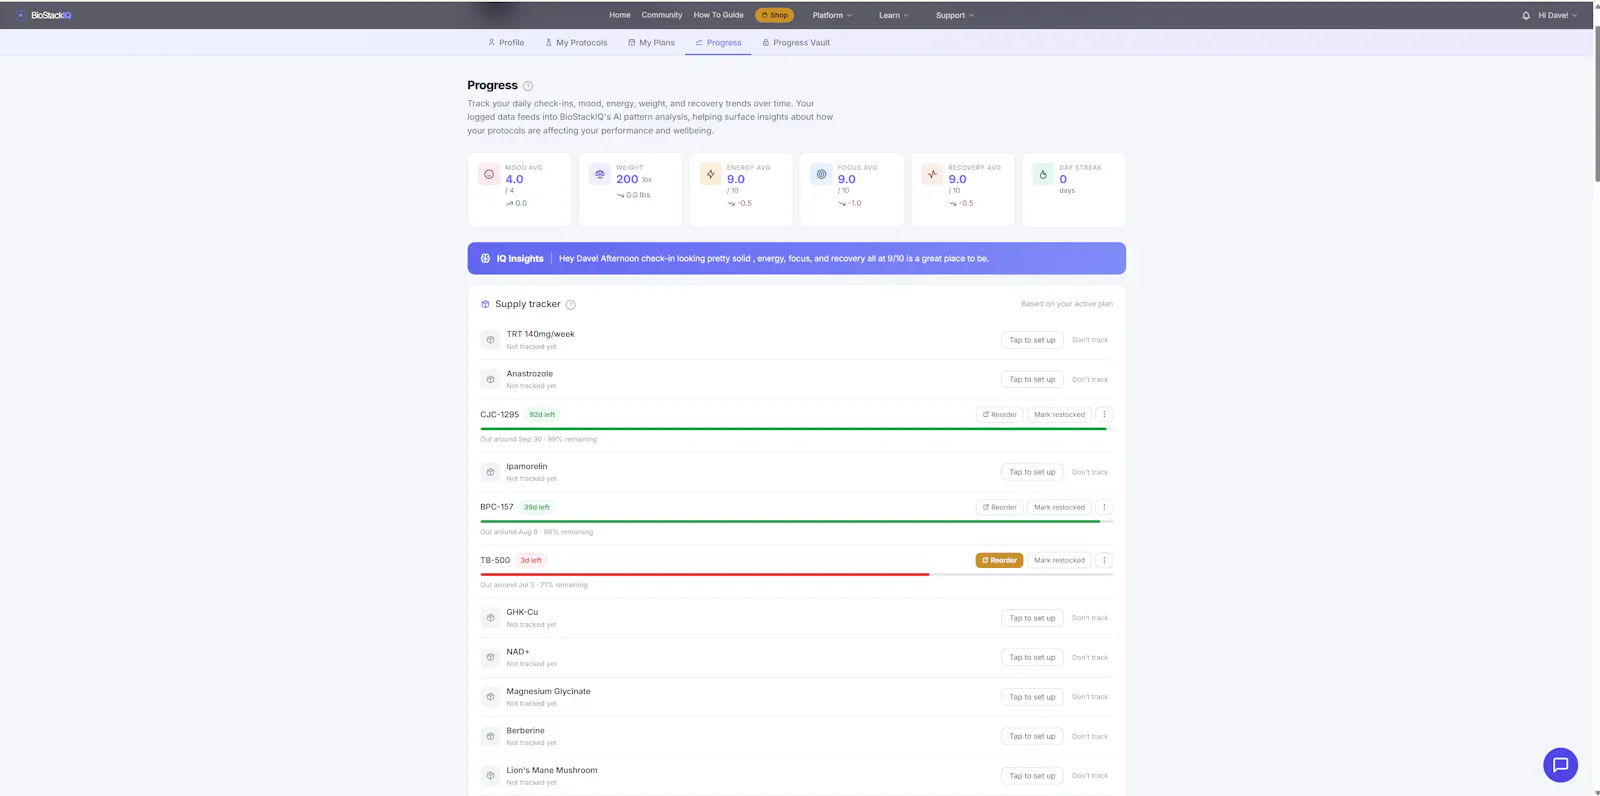Click Reorder for BPC-157
Screen dimensions: 1600x796
(1000, 507)
